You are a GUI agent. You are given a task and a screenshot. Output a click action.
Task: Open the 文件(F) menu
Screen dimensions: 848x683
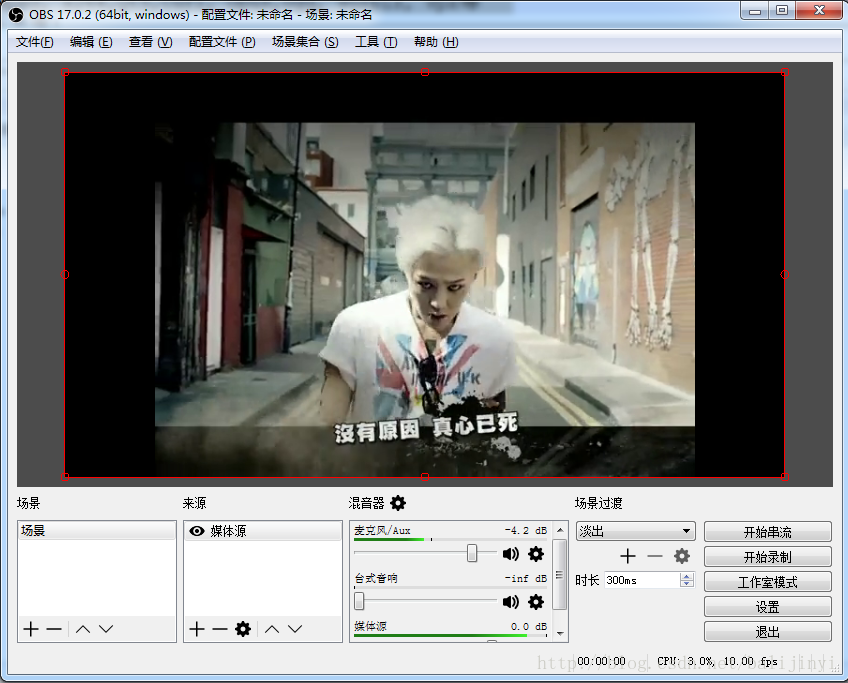(x=35, y=42)
